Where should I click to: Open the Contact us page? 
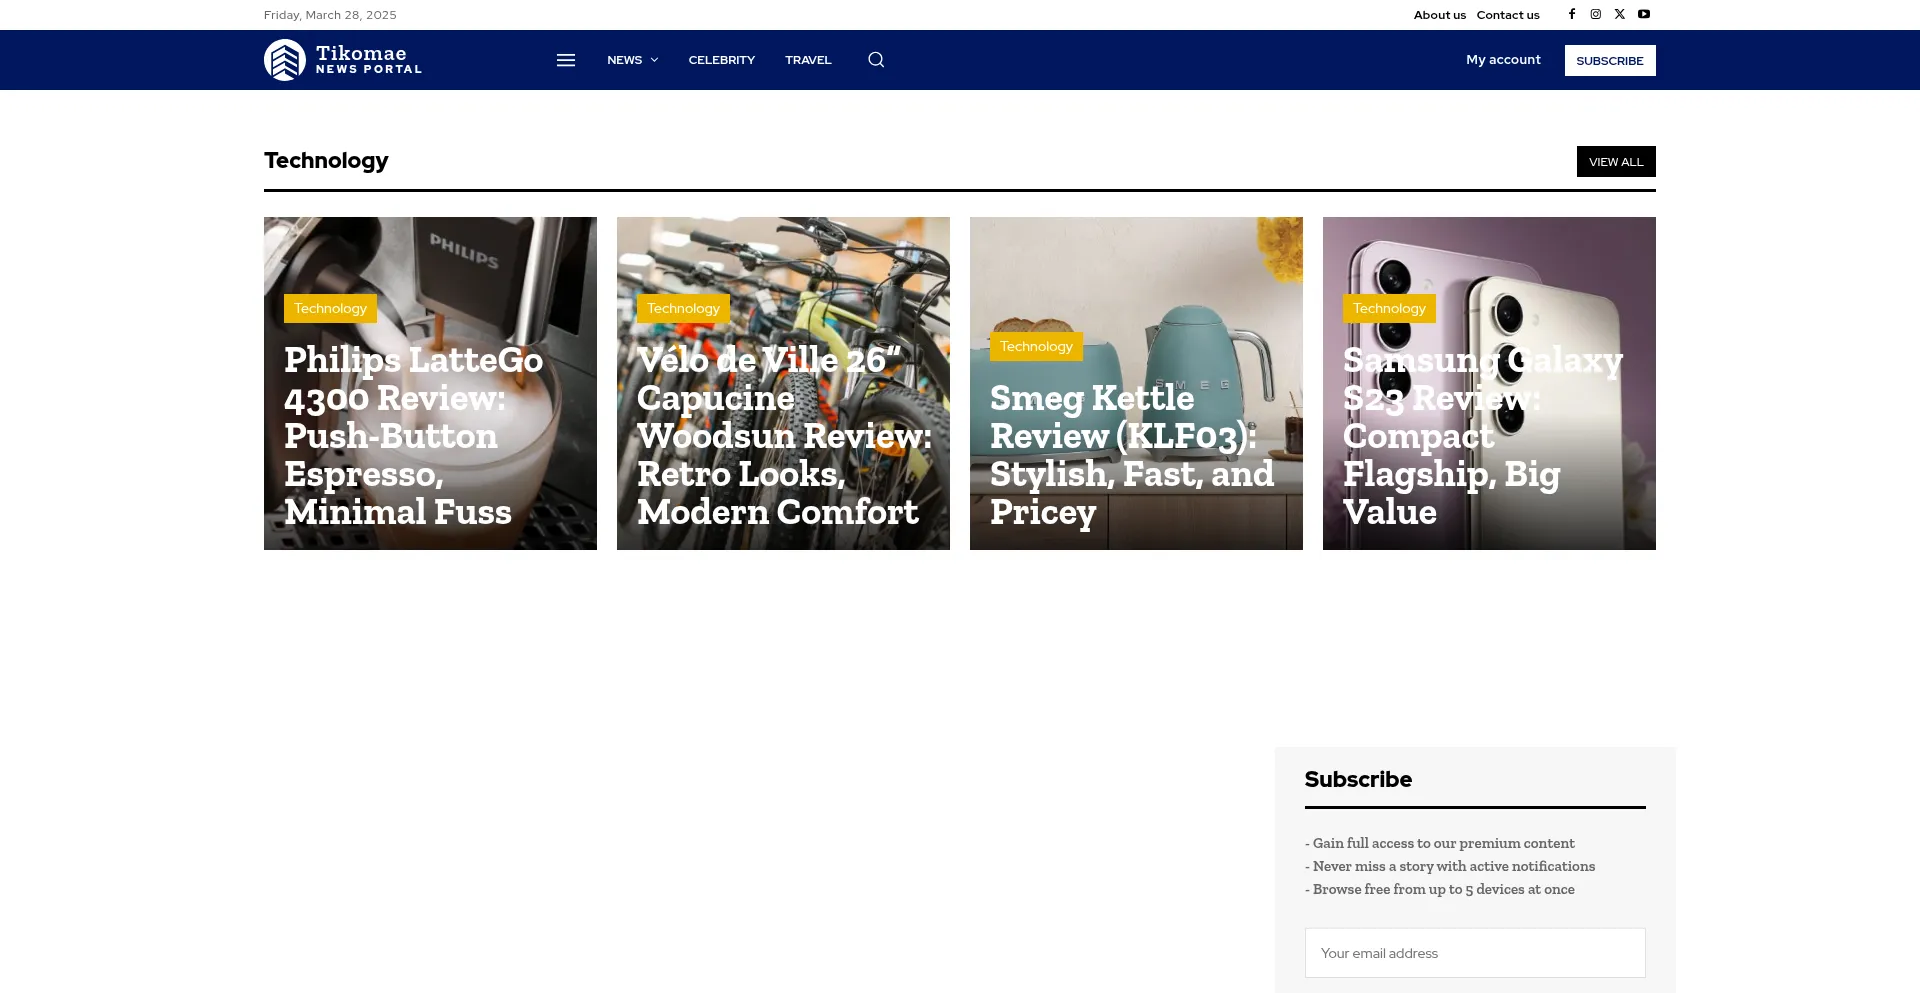tap(1508, 15)
